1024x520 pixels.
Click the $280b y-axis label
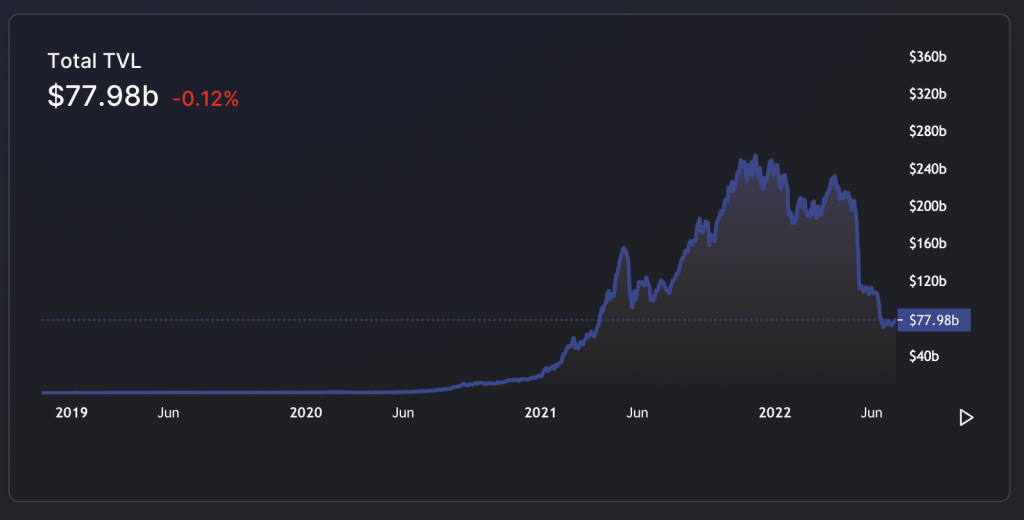point(927,131)
